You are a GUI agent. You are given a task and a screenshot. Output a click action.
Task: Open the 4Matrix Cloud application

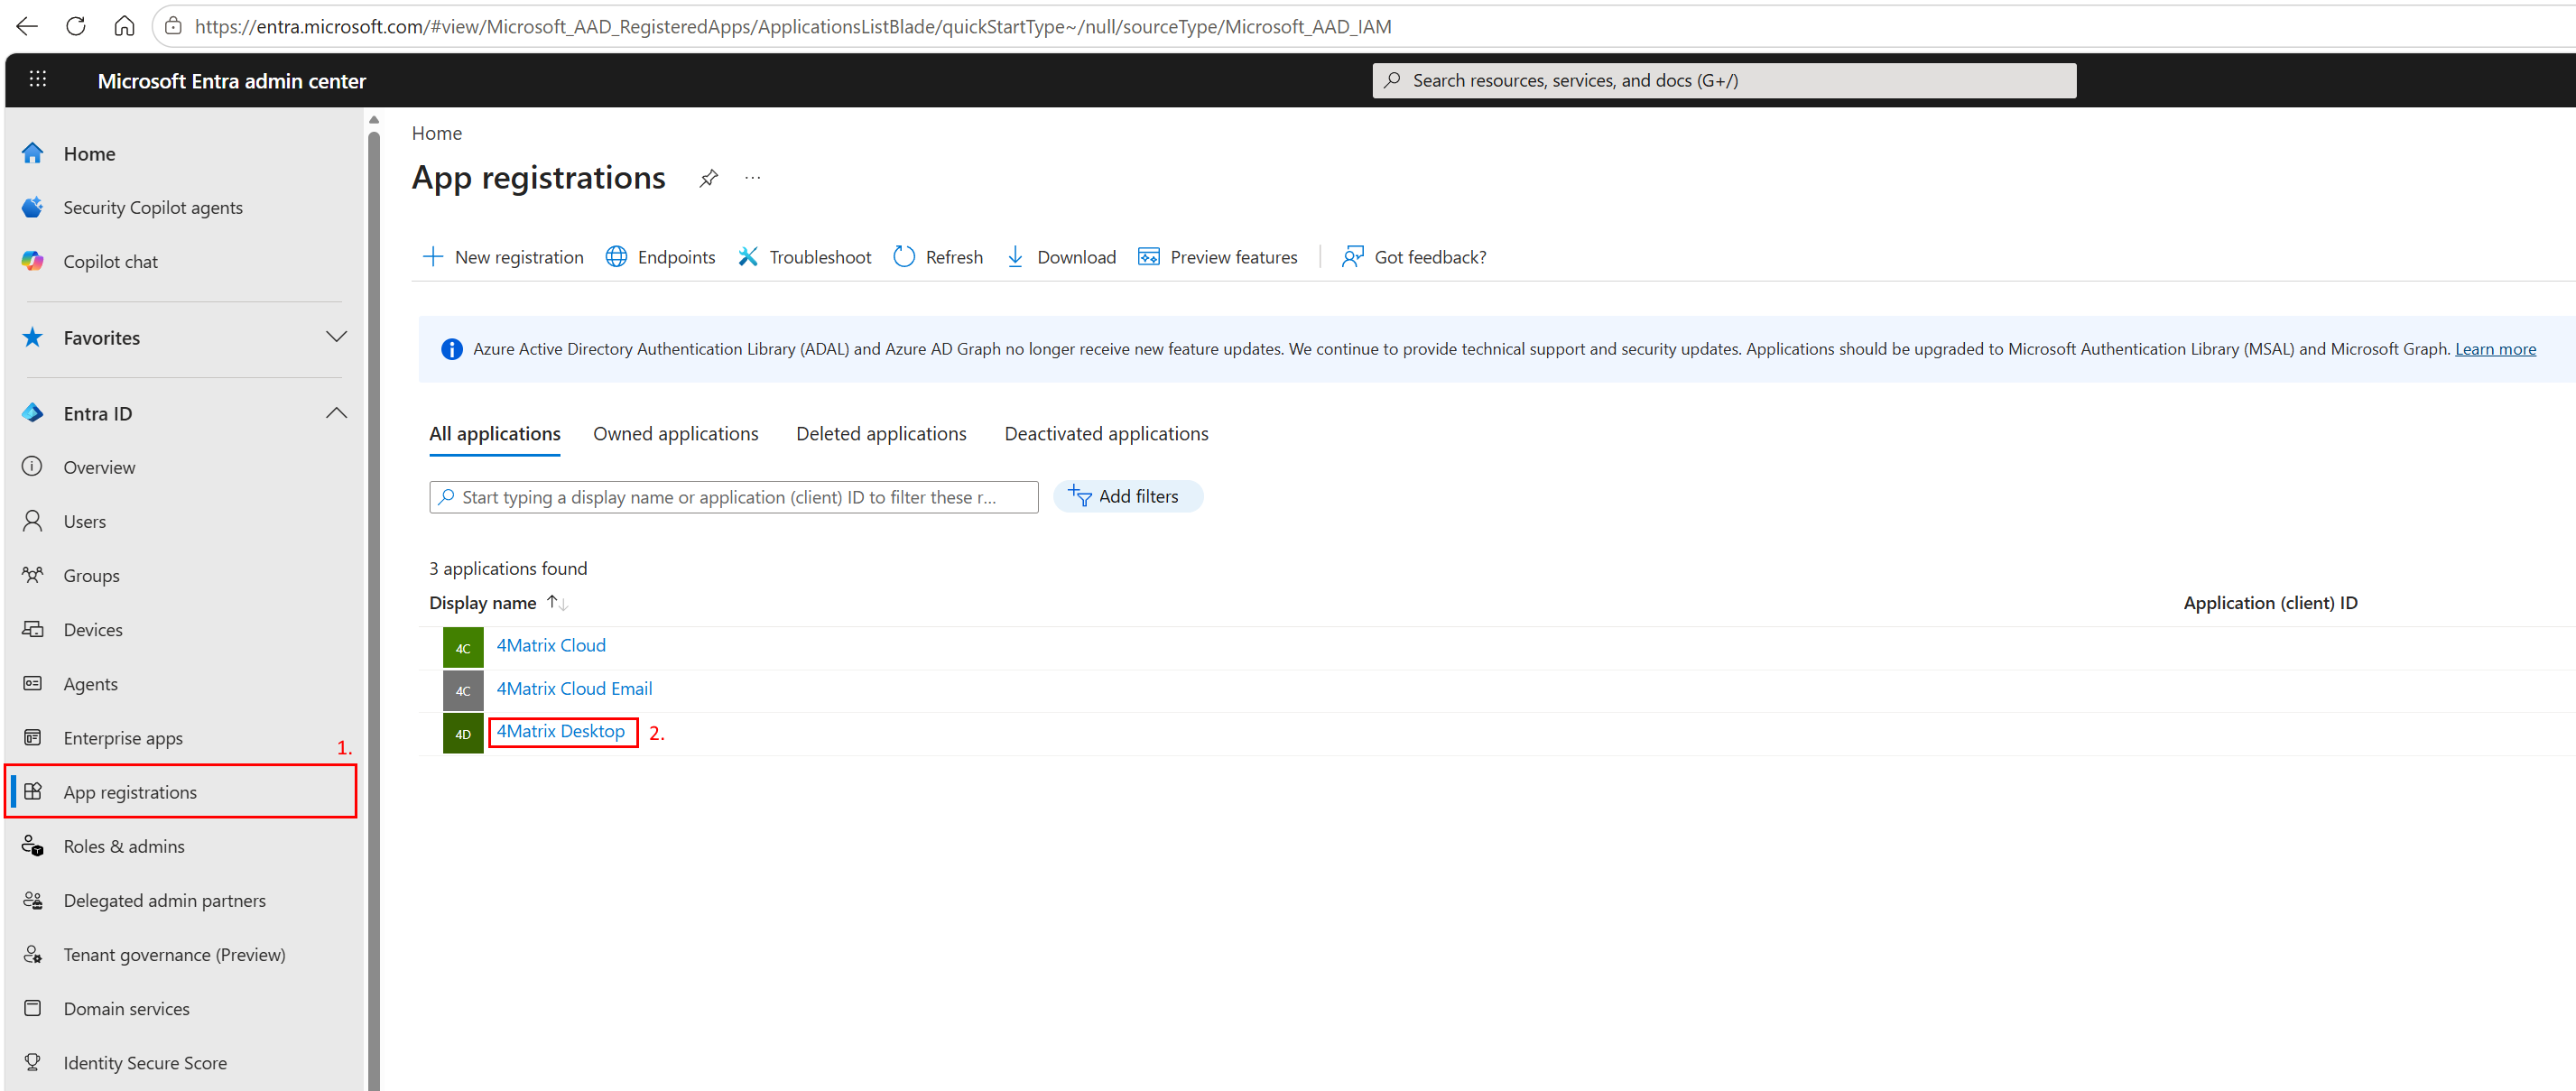coord(551,646)
